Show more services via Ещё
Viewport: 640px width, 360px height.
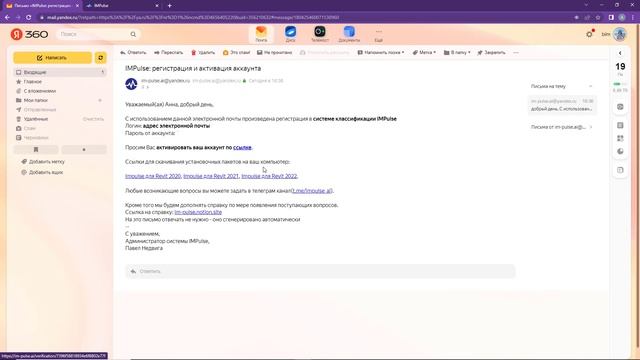pyautogui.click(x=378, y=35)
